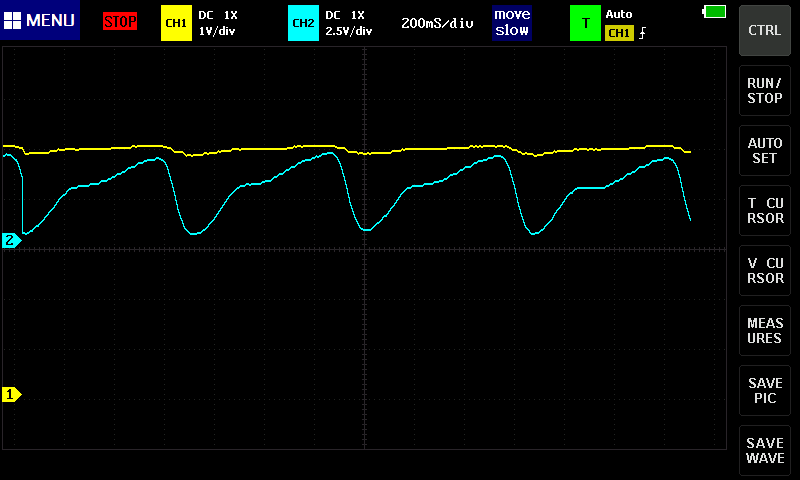Click the CTRL button

765,31
